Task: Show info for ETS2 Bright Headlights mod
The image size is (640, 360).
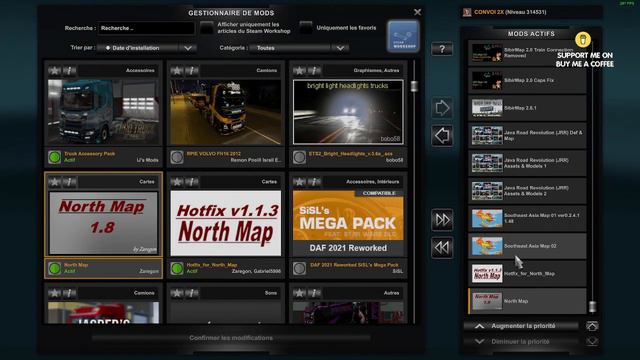Action: pos(315,71)
